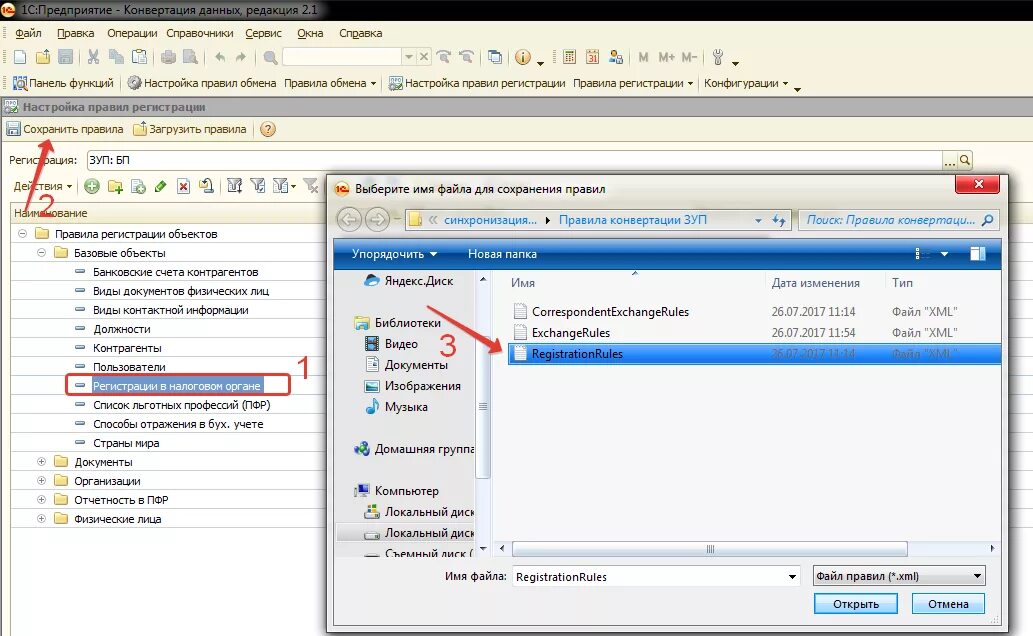Viewport: 1033px width, 636px height.
Task: Open the Directories (Справочники) menu
Action: tap(200, 33)
